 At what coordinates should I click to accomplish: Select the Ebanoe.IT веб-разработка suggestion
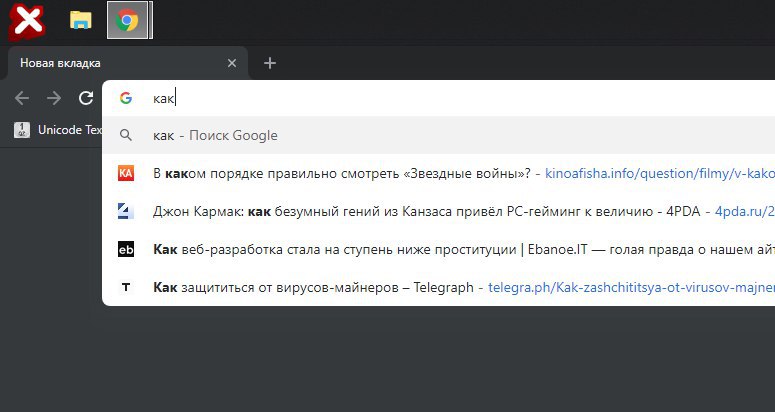(x=400, y=249)
